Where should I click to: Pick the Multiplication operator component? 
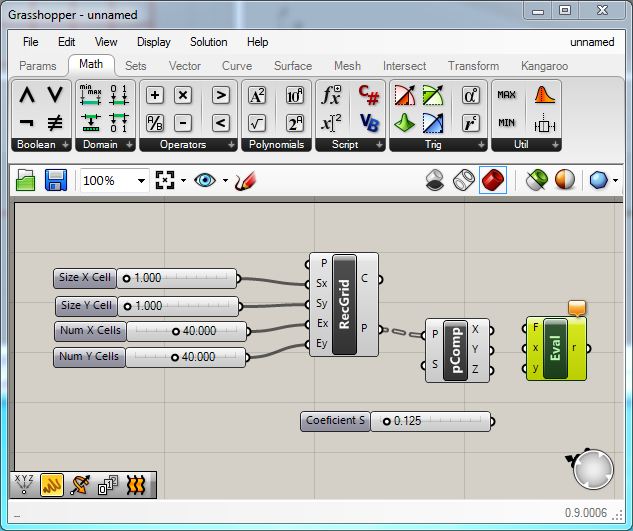183,96
